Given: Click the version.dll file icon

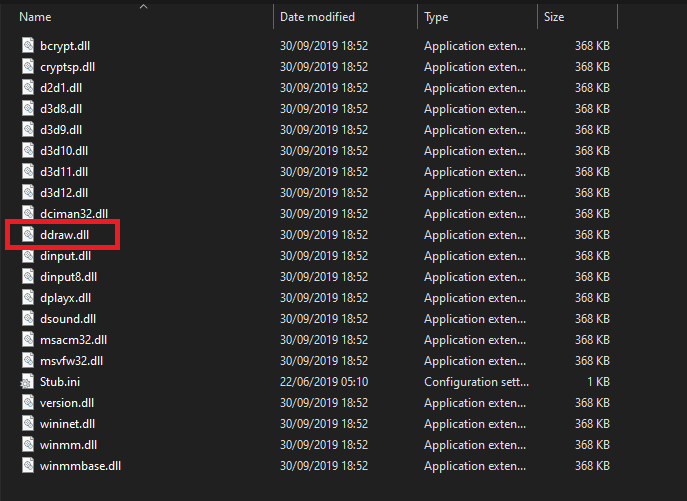Looking at the screenshot, I should tap(28, 403).
